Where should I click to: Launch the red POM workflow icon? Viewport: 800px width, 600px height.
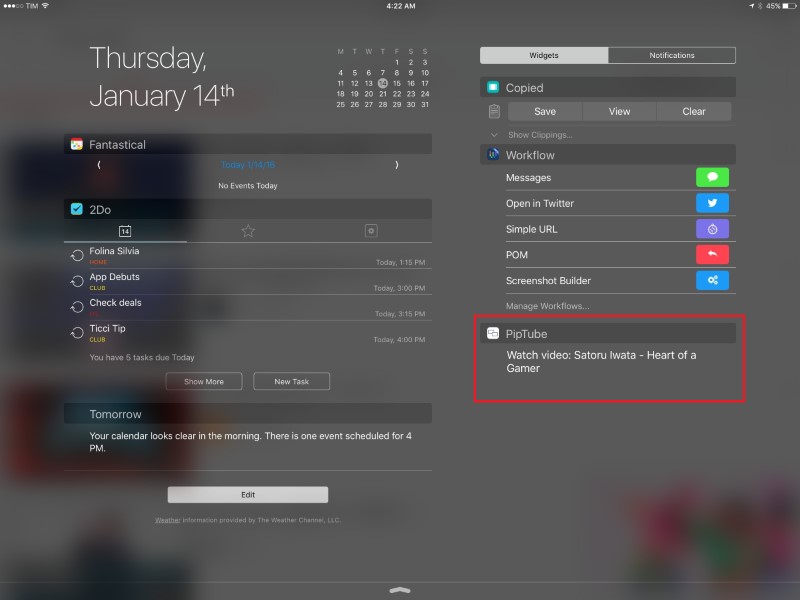point(712,255)
